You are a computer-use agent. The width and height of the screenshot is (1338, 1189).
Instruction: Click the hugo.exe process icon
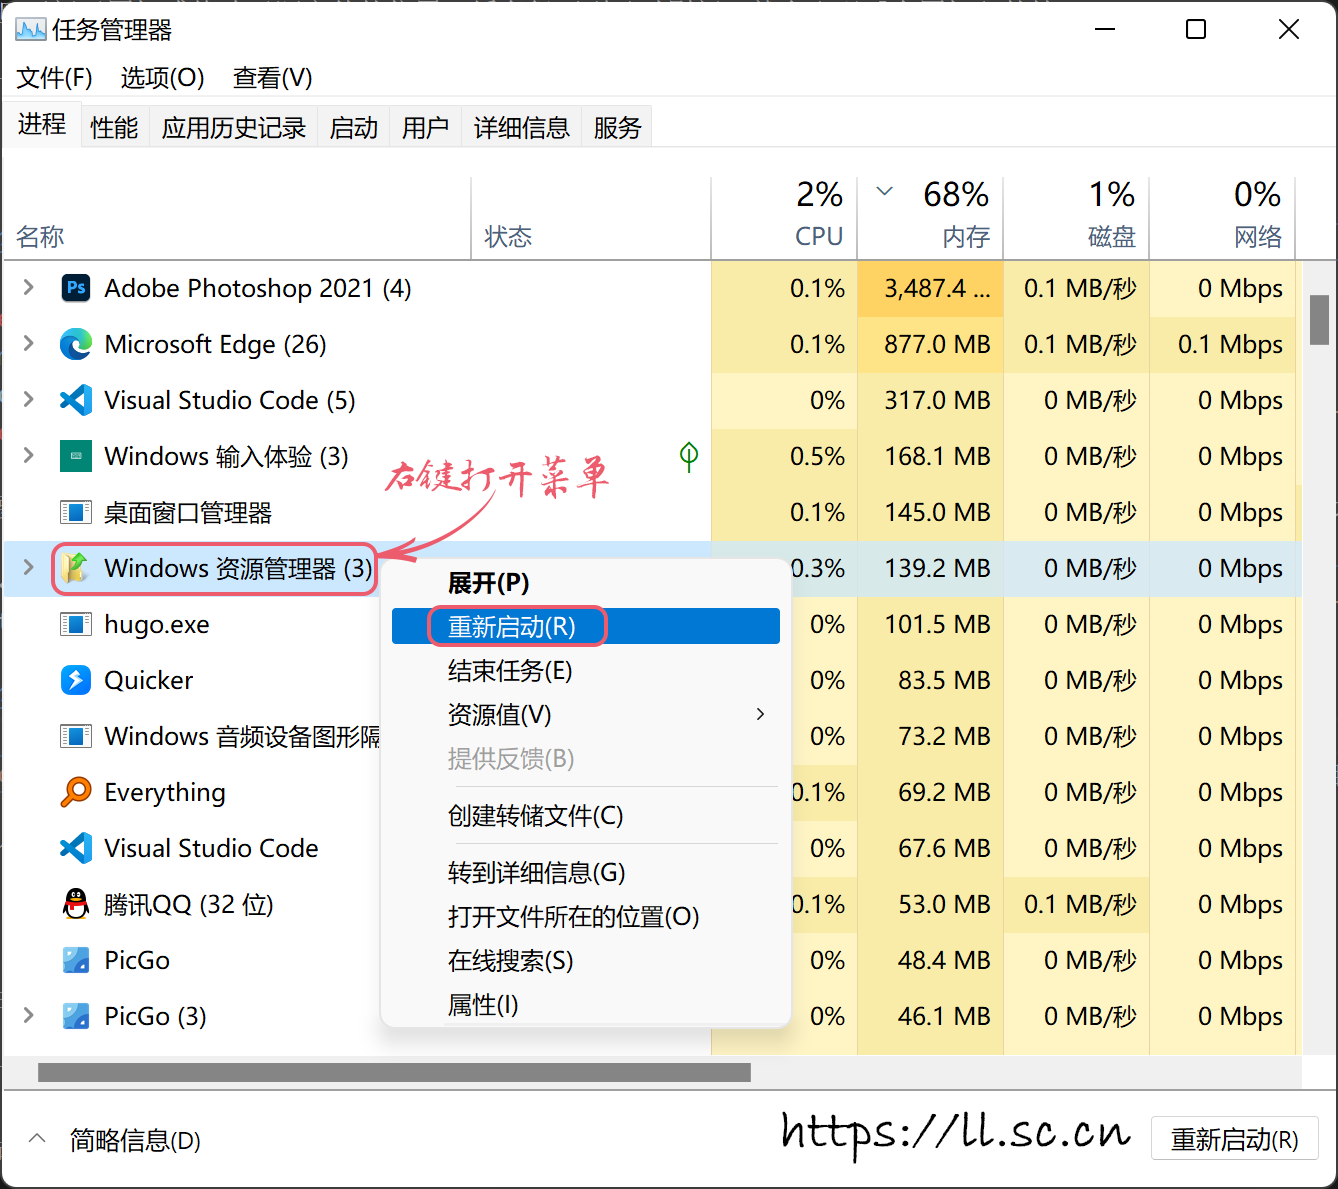tap(76, 624)
